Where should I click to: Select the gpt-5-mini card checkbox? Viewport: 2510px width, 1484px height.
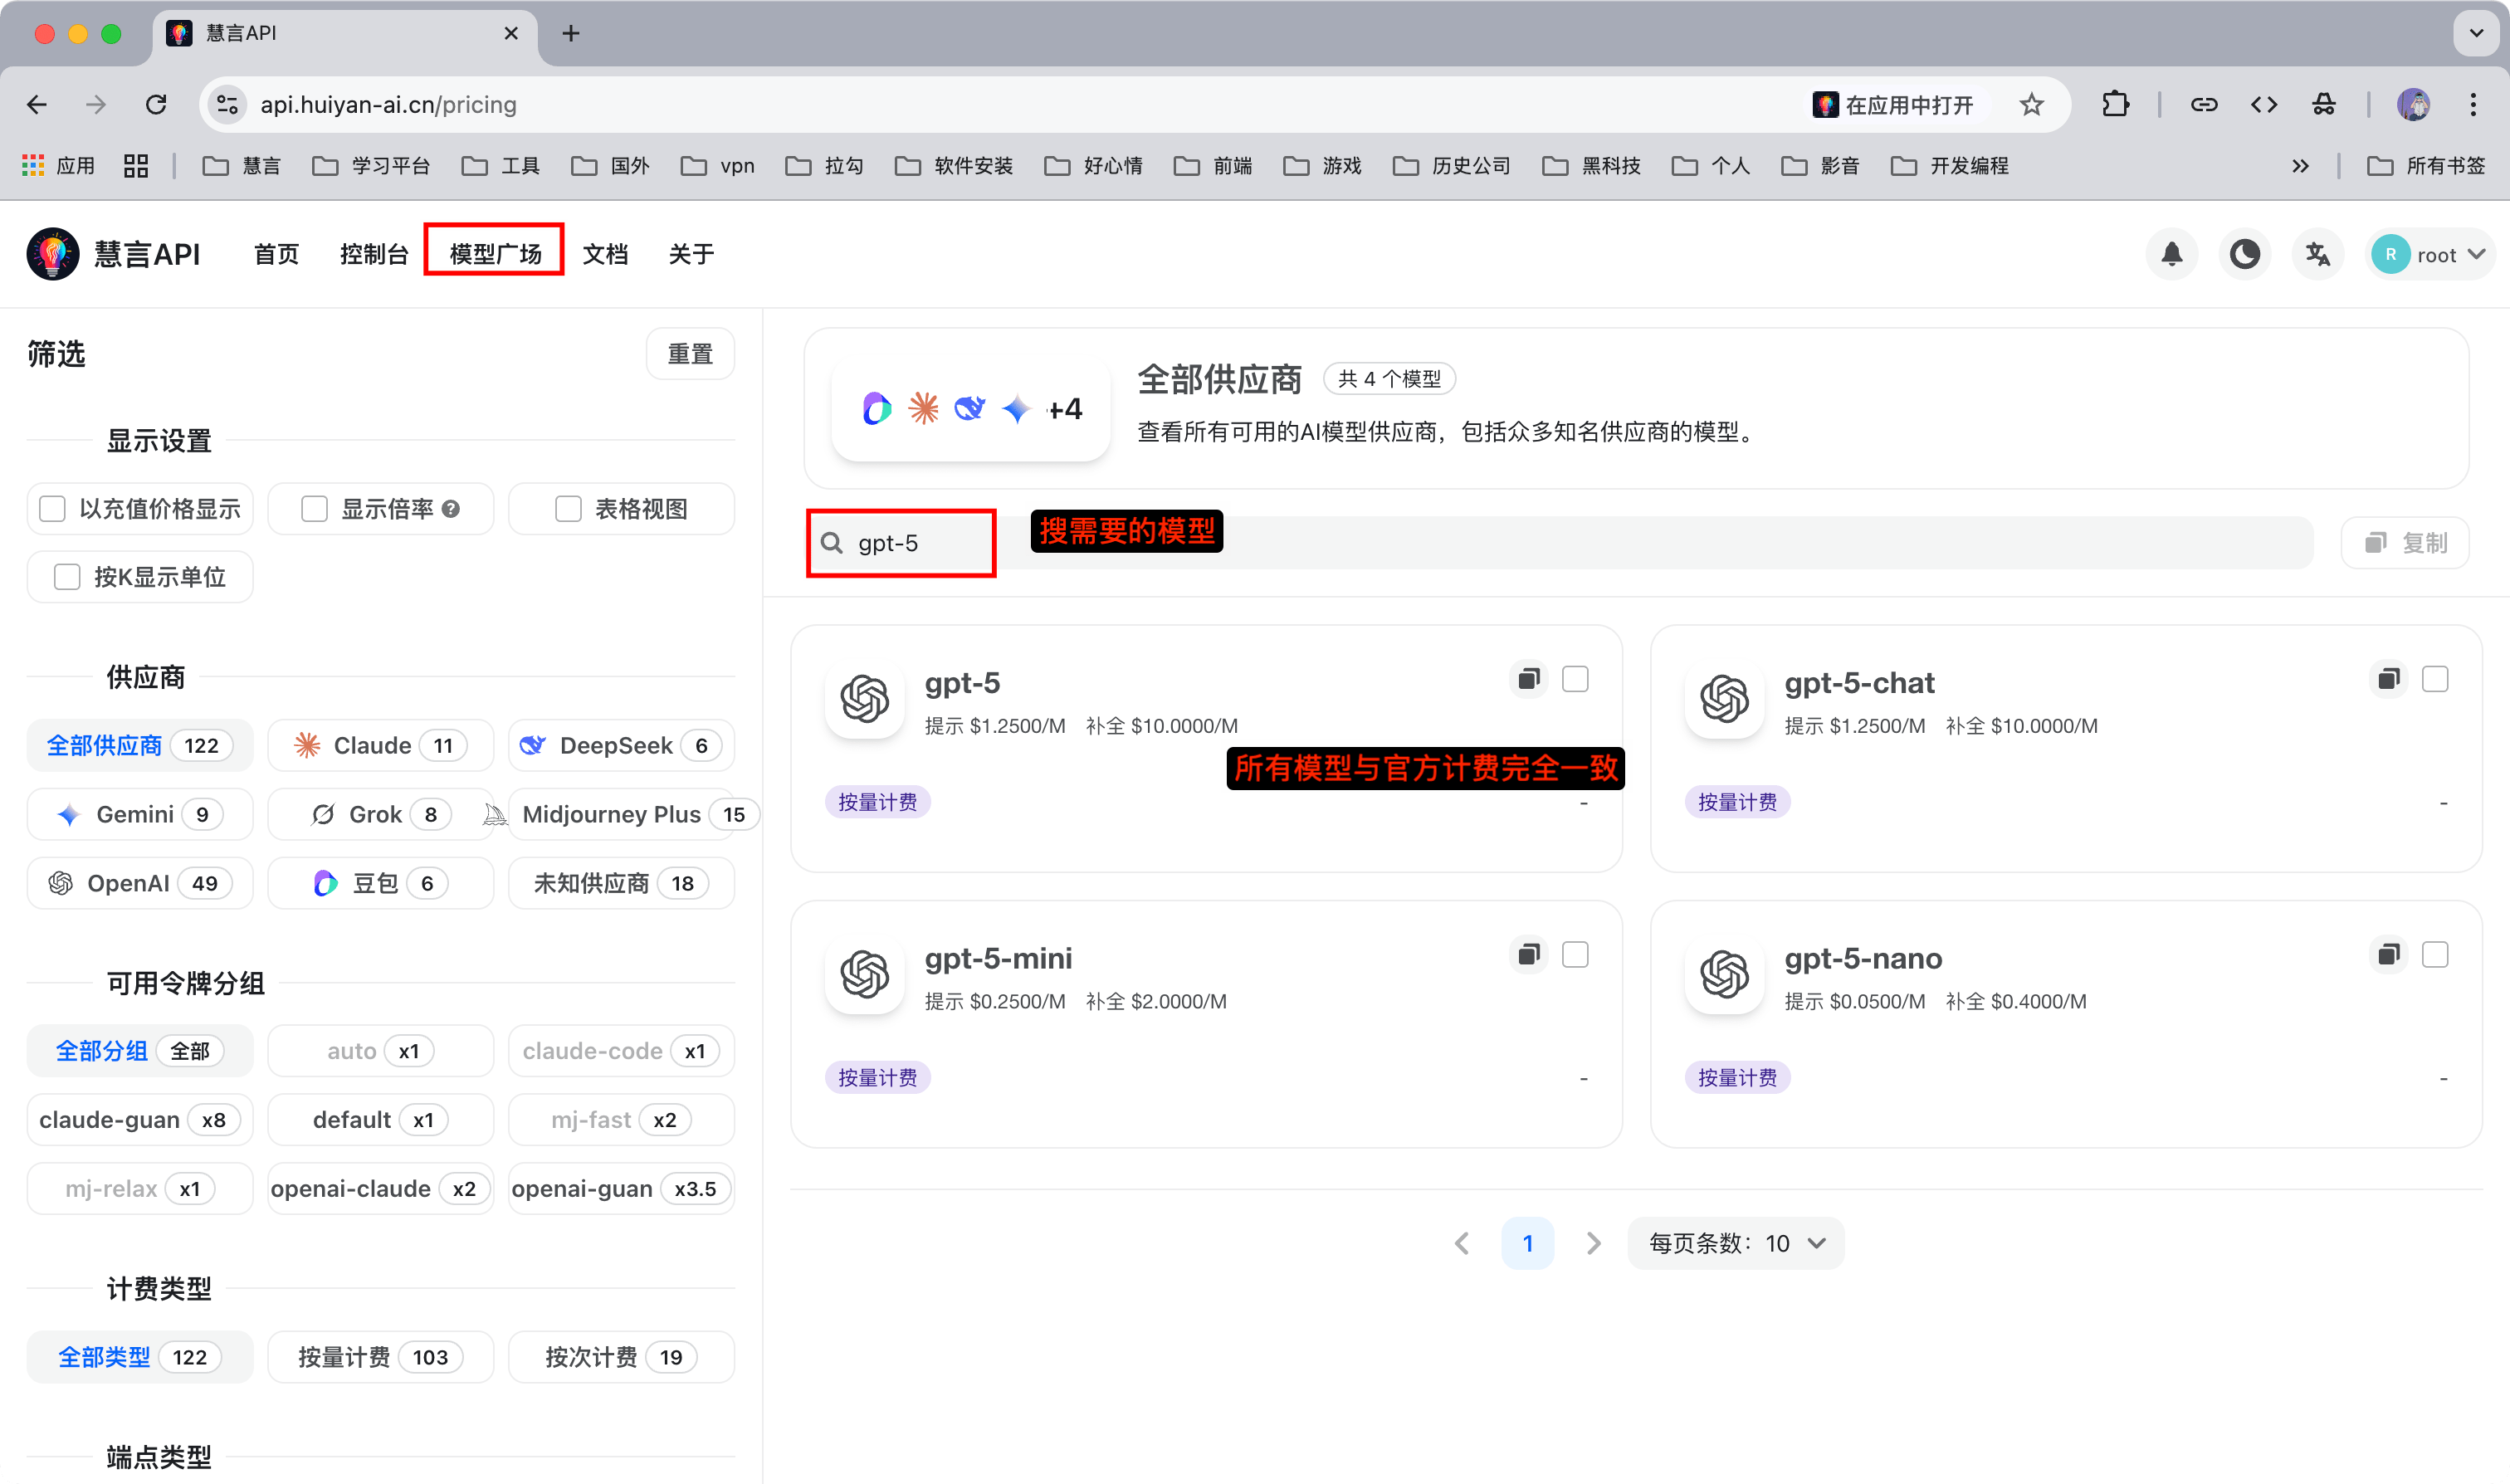[1575, 955]
